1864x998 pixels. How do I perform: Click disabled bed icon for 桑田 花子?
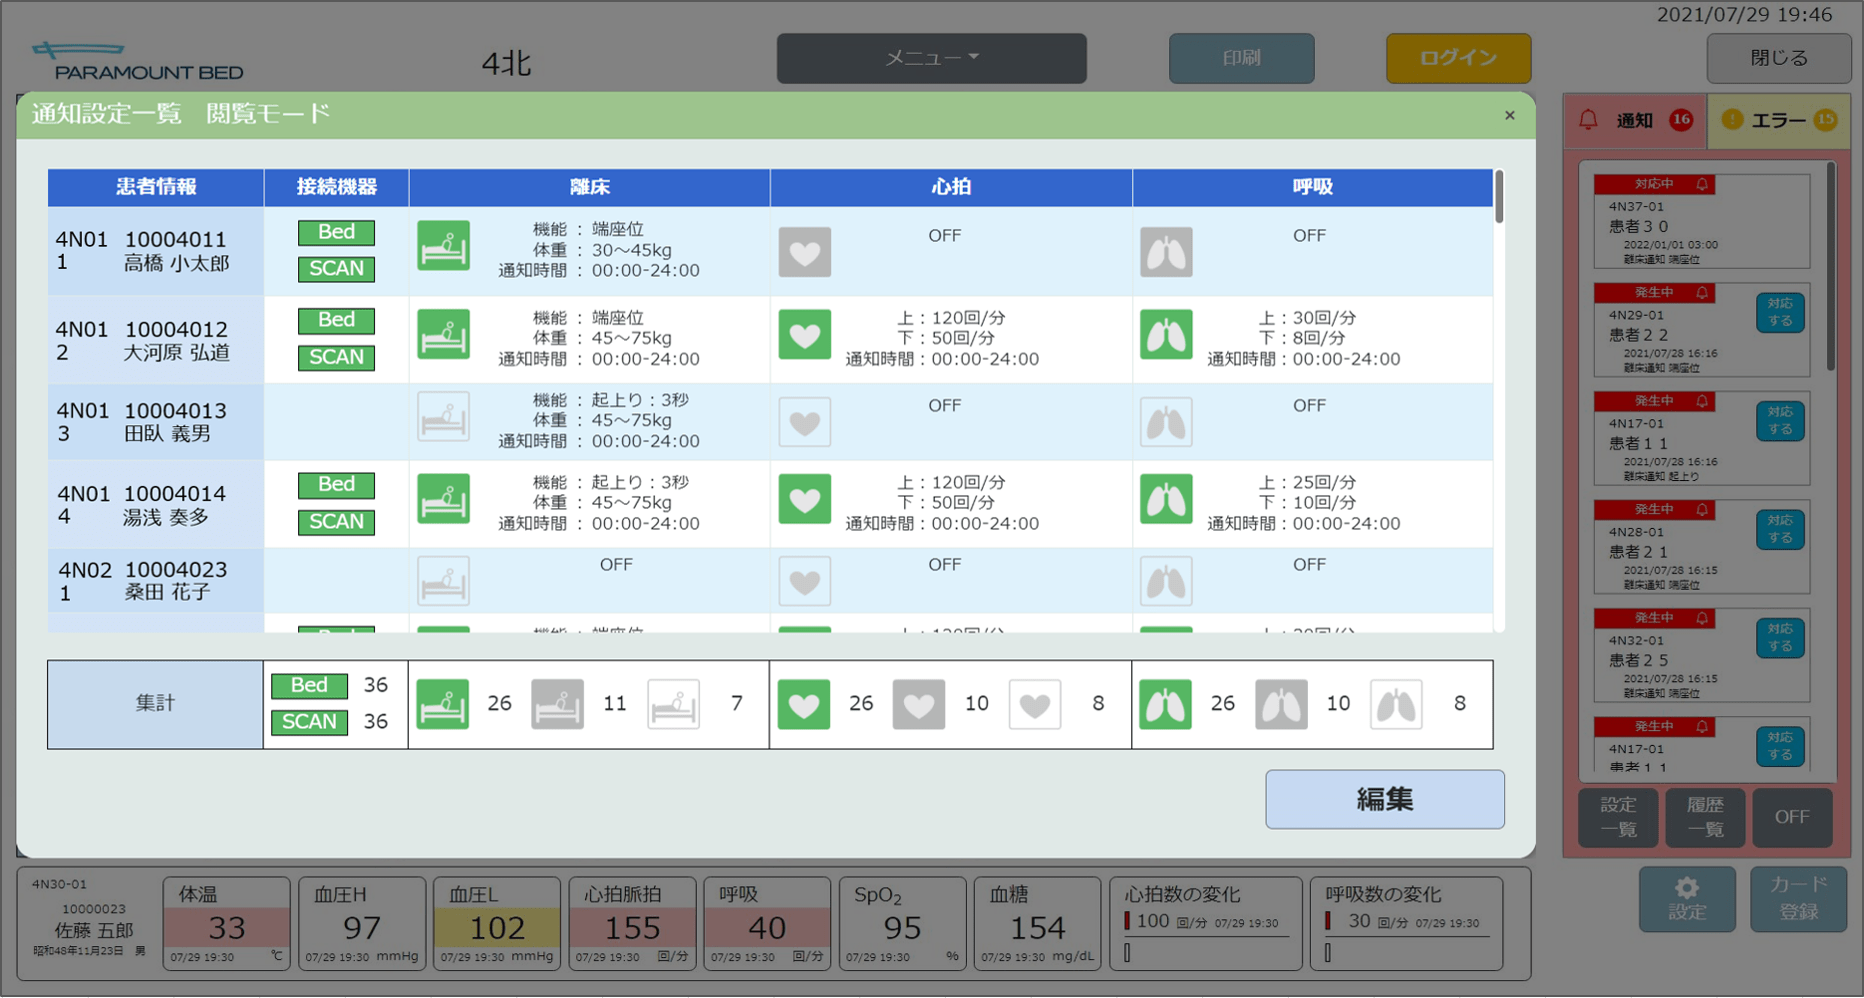[x=443, y=582]
